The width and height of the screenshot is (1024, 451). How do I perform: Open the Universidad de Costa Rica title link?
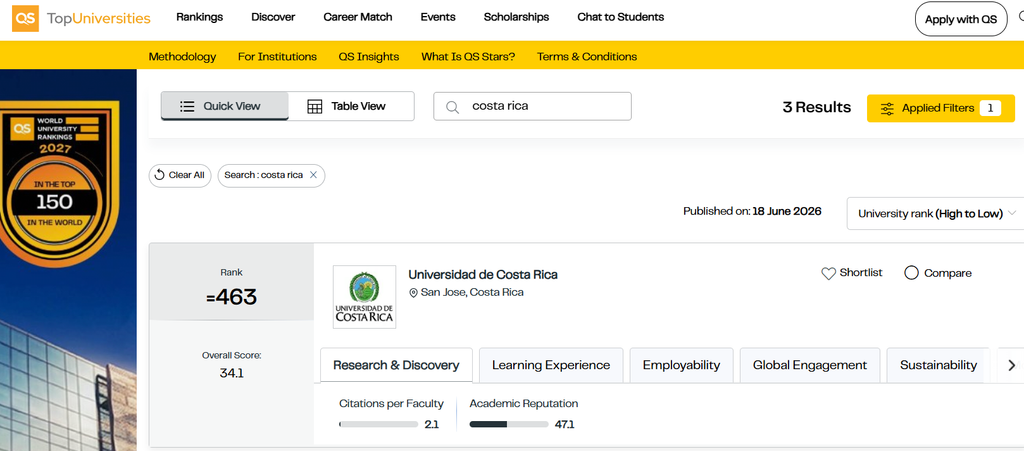click(483, 275)
